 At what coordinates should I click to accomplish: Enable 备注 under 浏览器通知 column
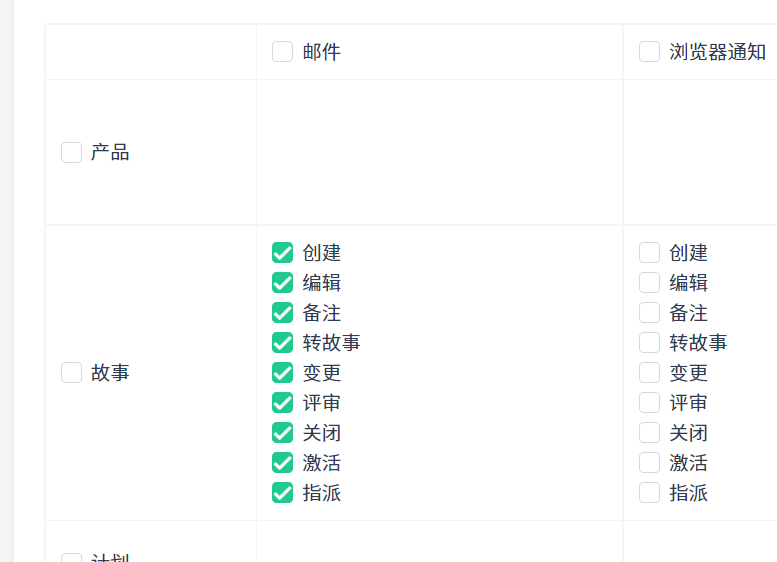(649, 313)
